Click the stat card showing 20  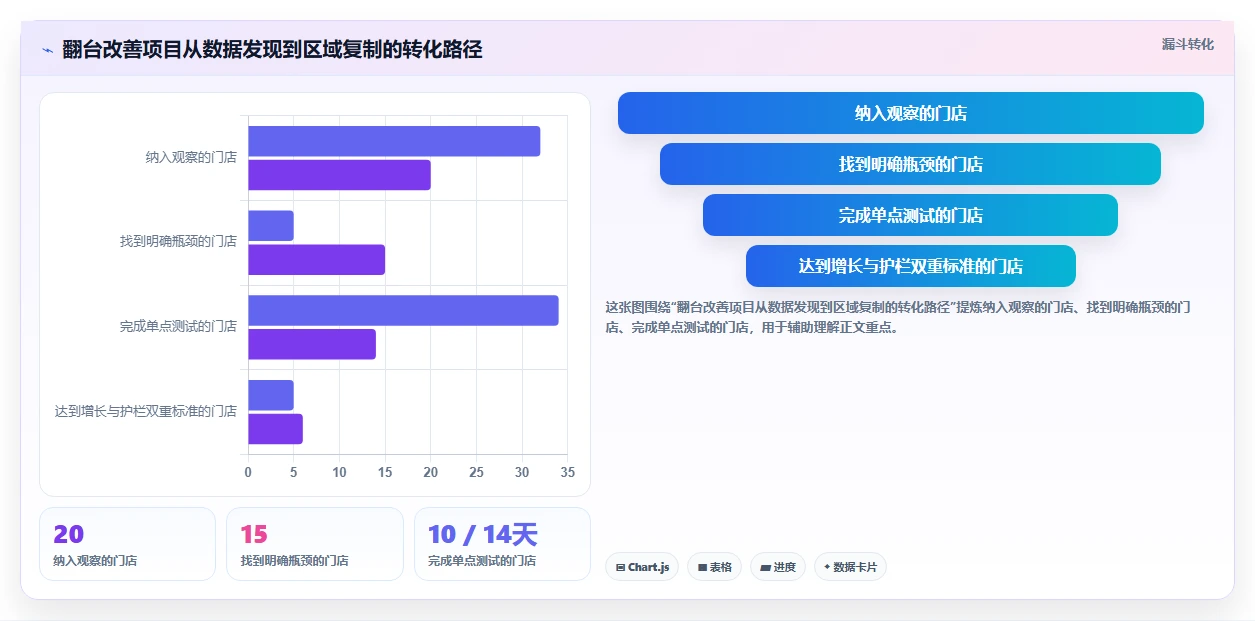coord(127,544)
